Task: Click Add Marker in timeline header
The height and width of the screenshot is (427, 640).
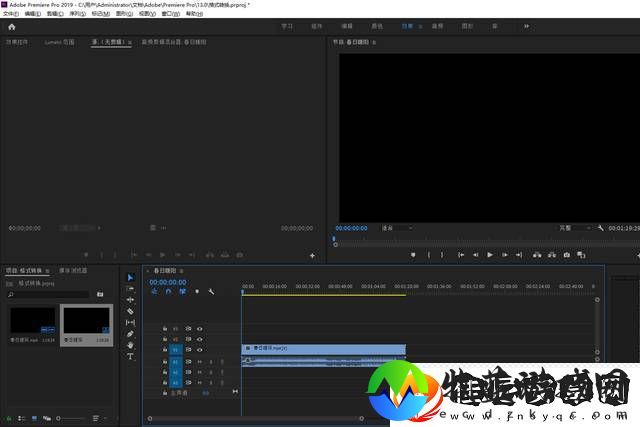Action: (197, 291)
